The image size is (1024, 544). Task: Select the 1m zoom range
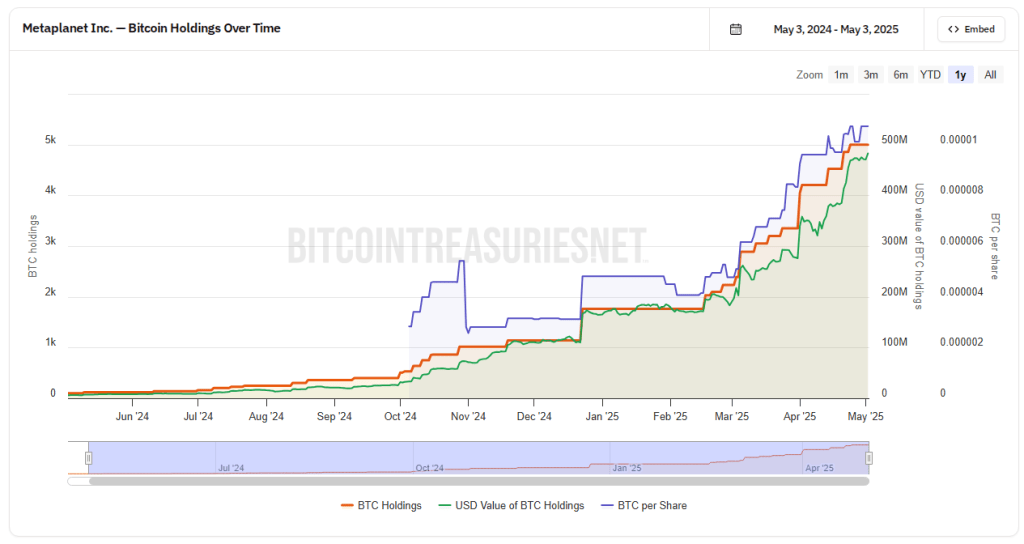[841, 75]
